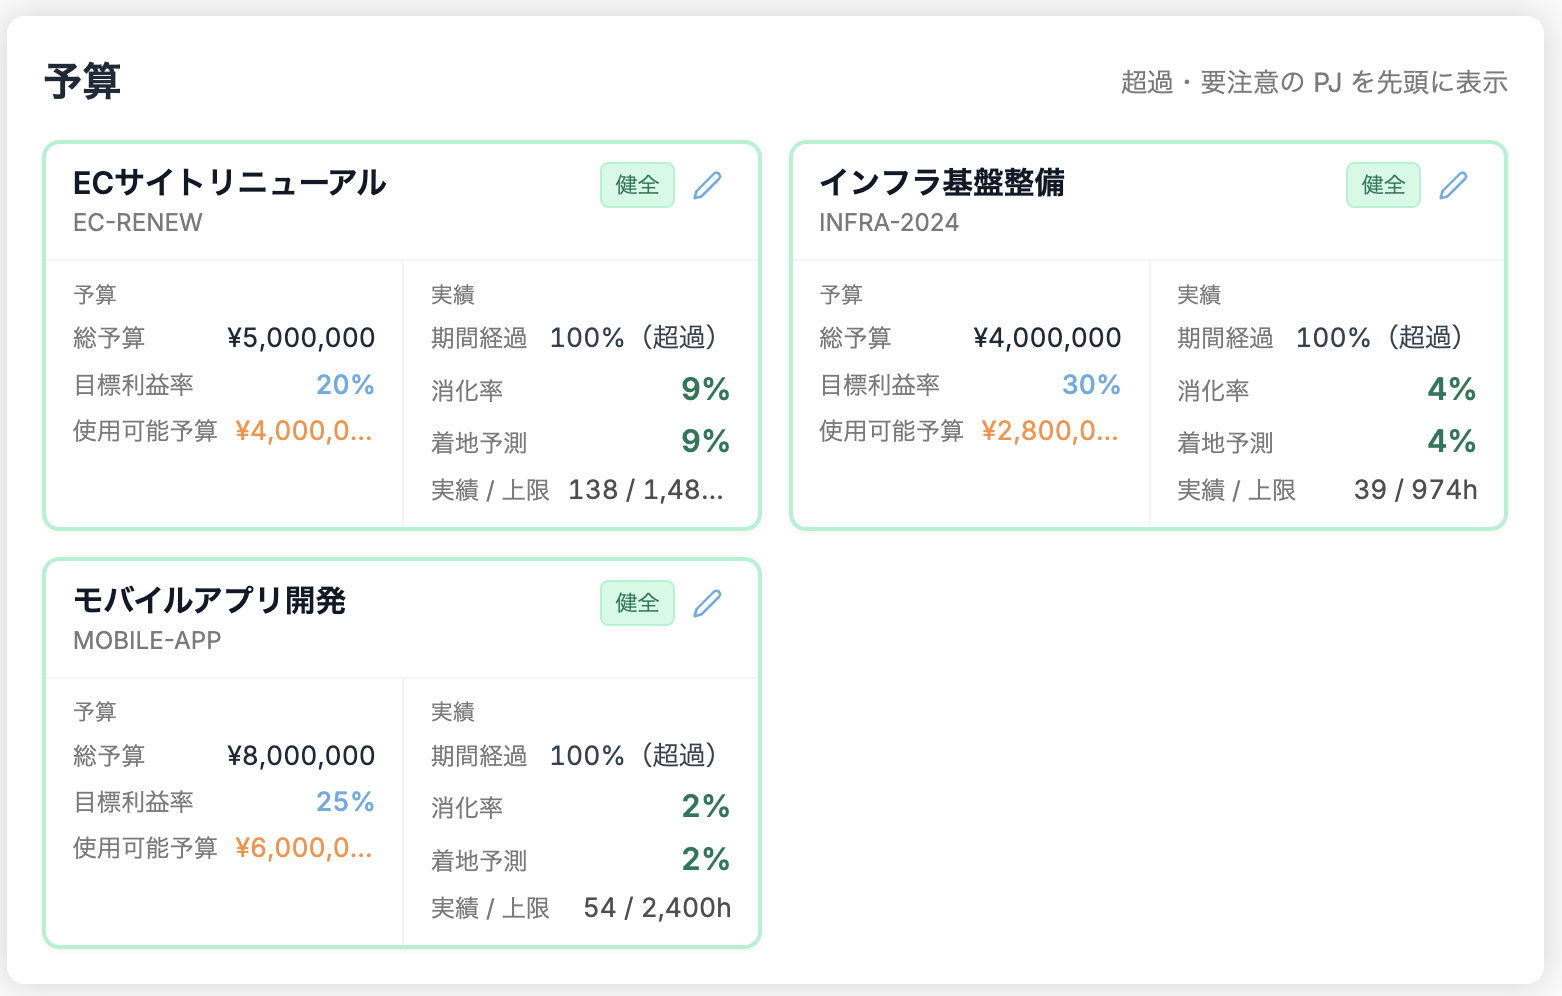Click truncated usable budget ¥2,800,0…
Image resolution: width=1562 pixels, height=996 pixels.
click(x=1050, y=431)
